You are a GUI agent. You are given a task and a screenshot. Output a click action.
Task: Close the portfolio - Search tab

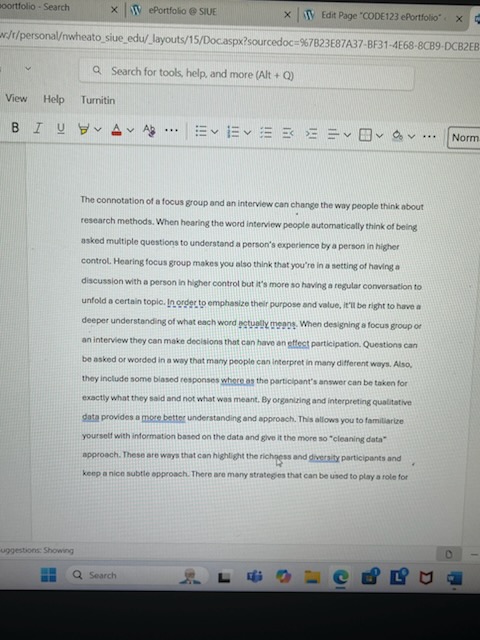click(x=114, y=10)
